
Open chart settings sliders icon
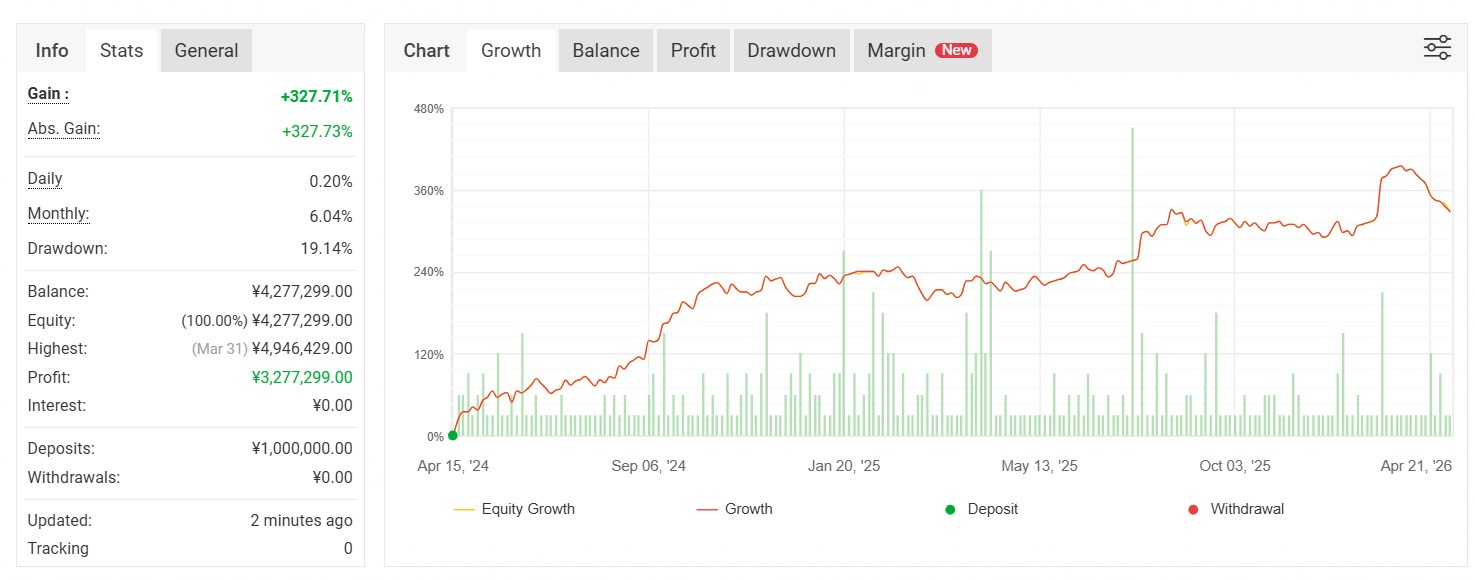pyautogui.click(x=1437, y=48)
